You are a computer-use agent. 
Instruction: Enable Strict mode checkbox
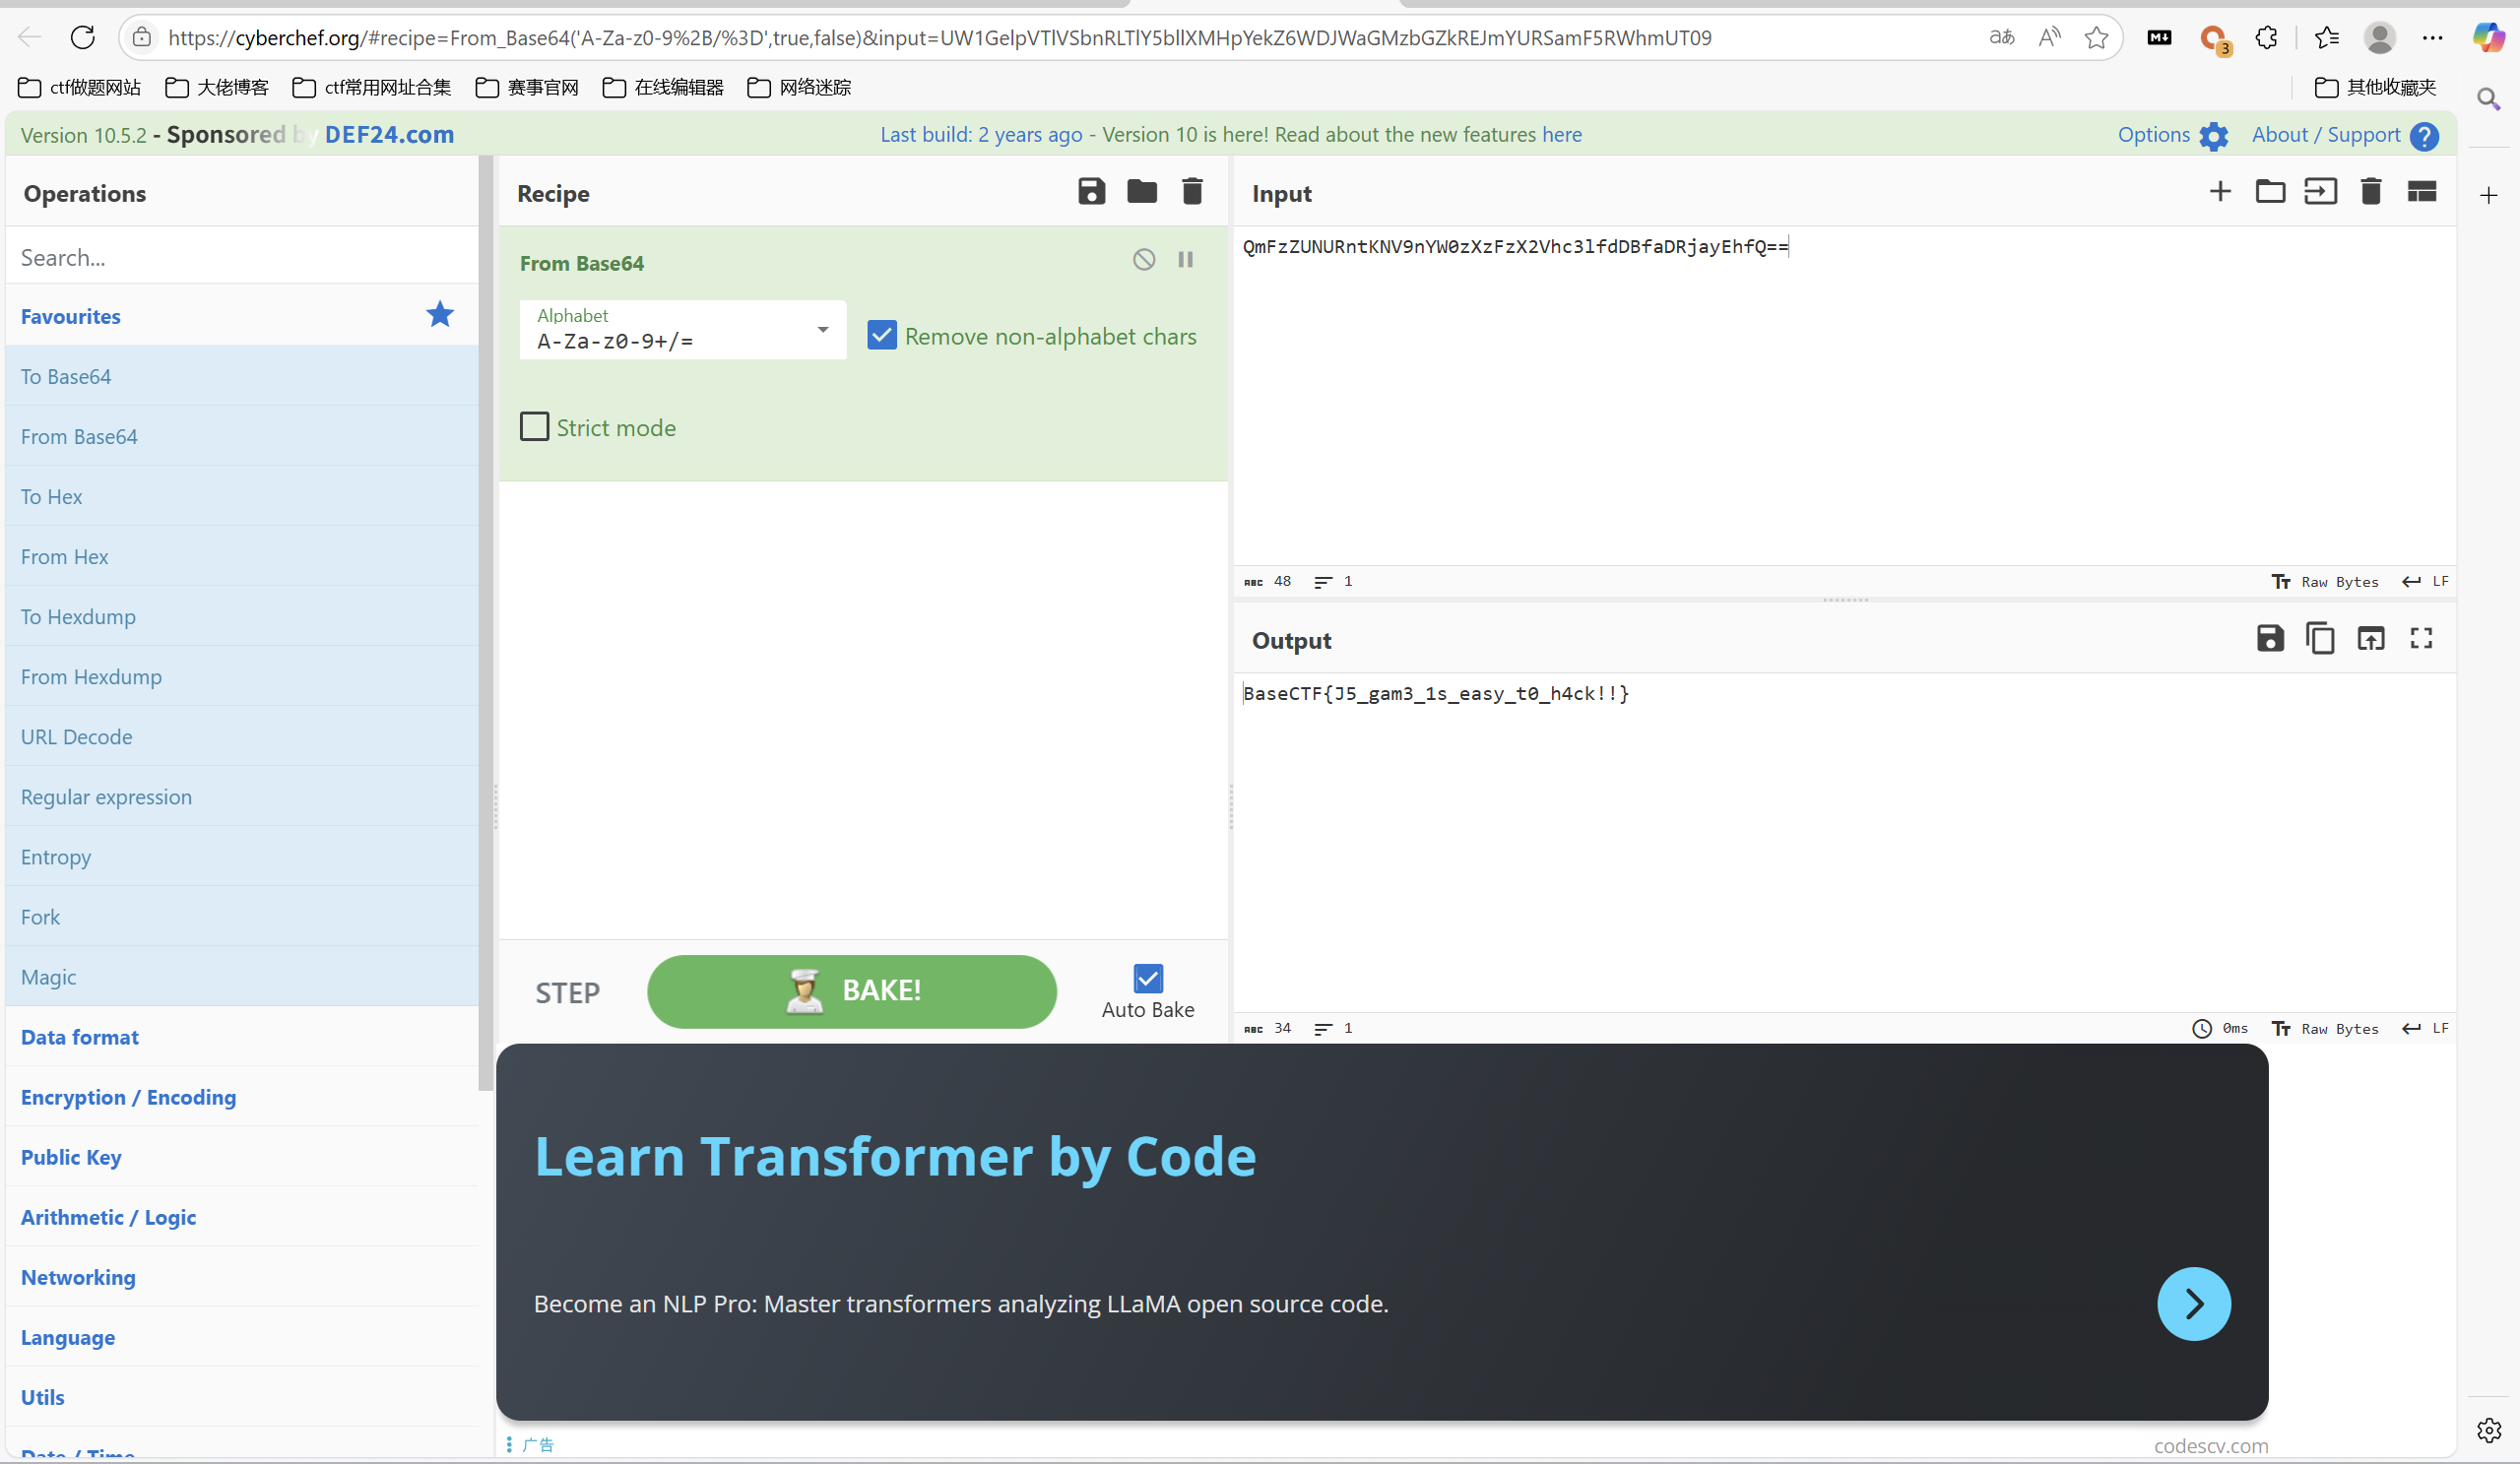point(535,427)
